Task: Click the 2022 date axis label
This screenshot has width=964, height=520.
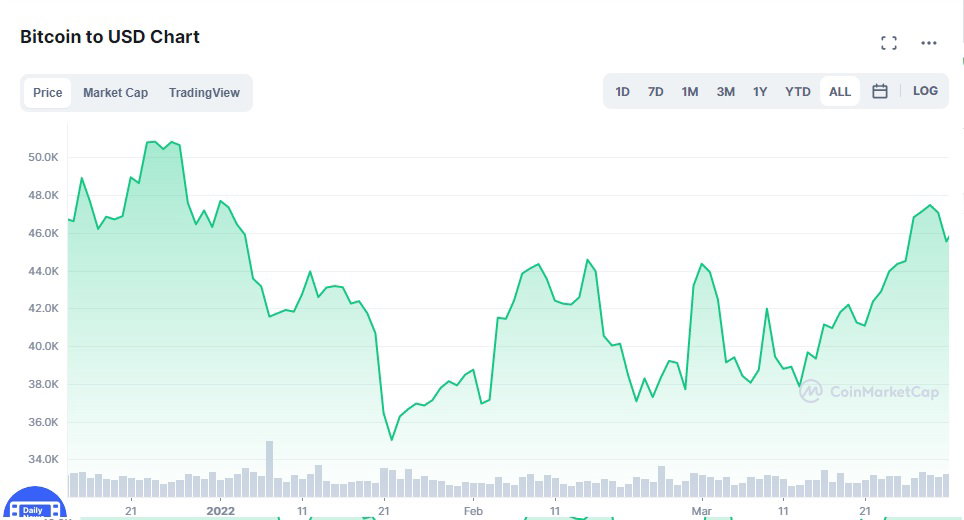Action: point(221,511)
